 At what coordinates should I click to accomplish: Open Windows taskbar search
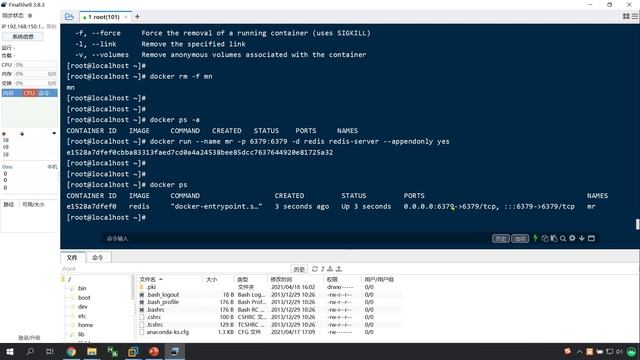pos(30,351)
